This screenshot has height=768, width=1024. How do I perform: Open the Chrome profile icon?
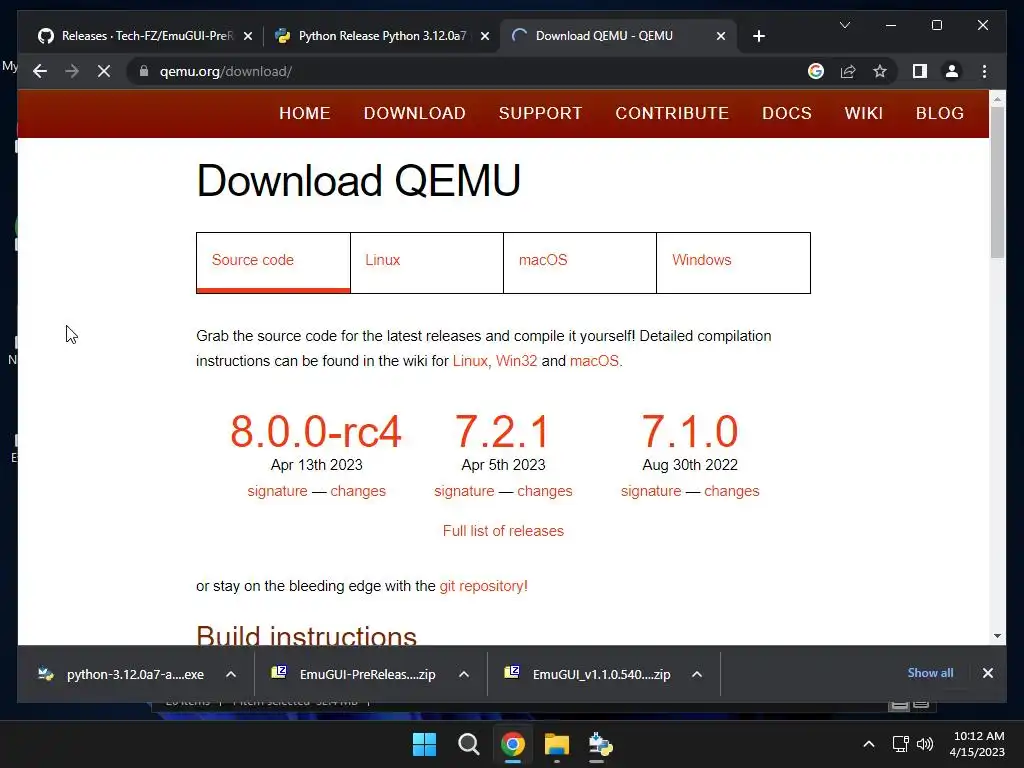coord(952,71)
